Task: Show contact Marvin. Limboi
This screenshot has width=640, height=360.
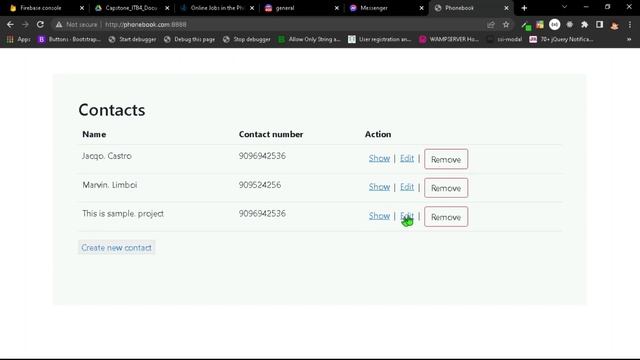Action: pos(379,187)
